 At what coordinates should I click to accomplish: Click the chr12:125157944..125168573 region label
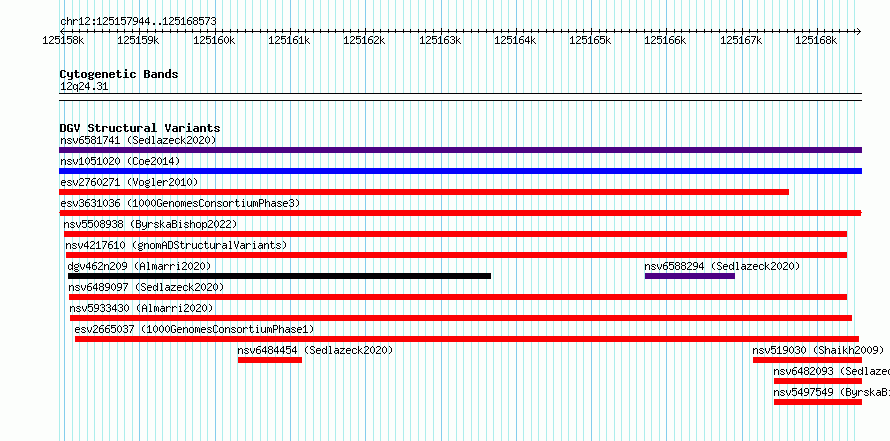click(x=138, y=22)
